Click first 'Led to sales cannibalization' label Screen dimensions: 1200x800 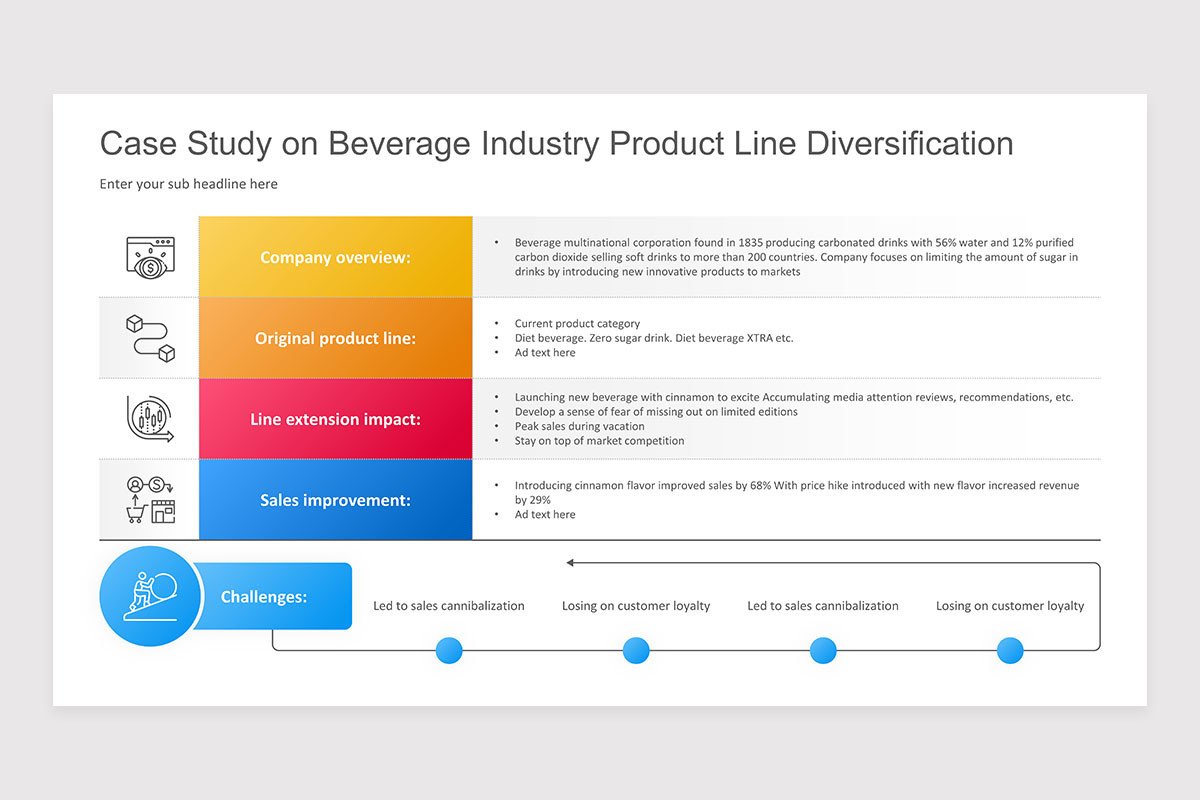coord(449,606)
